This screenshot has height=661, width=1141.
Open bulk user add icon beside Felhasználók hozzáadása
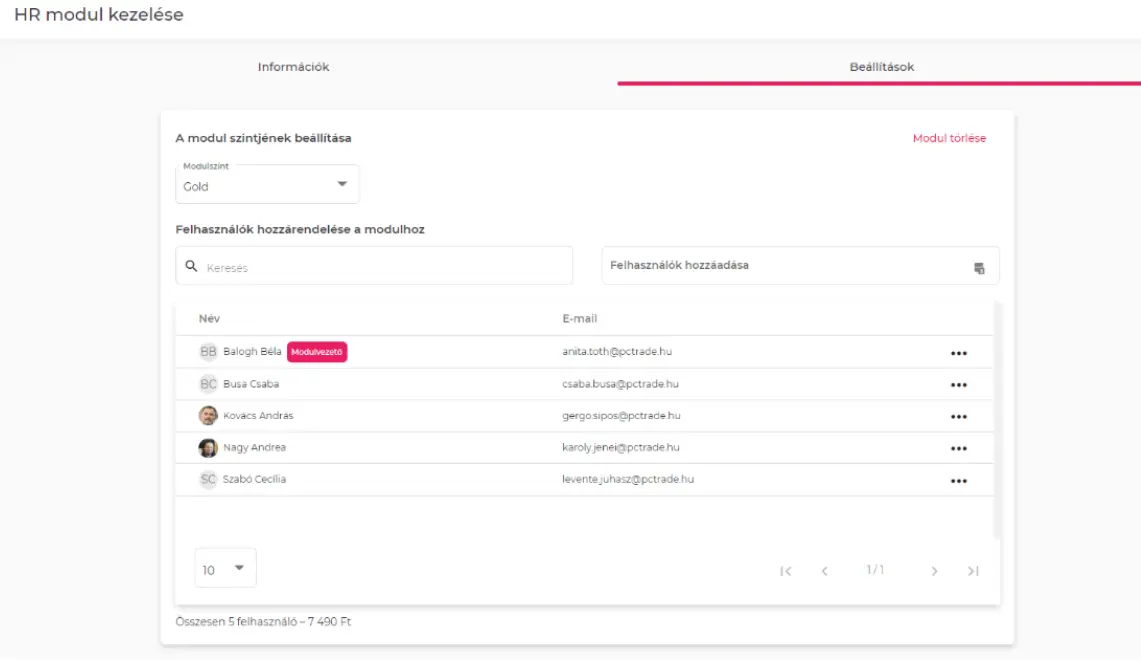(981, 265)
